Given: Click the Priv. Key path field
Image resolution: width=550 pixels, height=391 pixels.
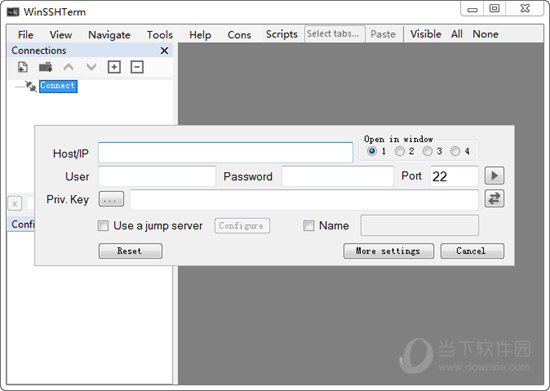Looking at the screenshot, I should (304, 200).
